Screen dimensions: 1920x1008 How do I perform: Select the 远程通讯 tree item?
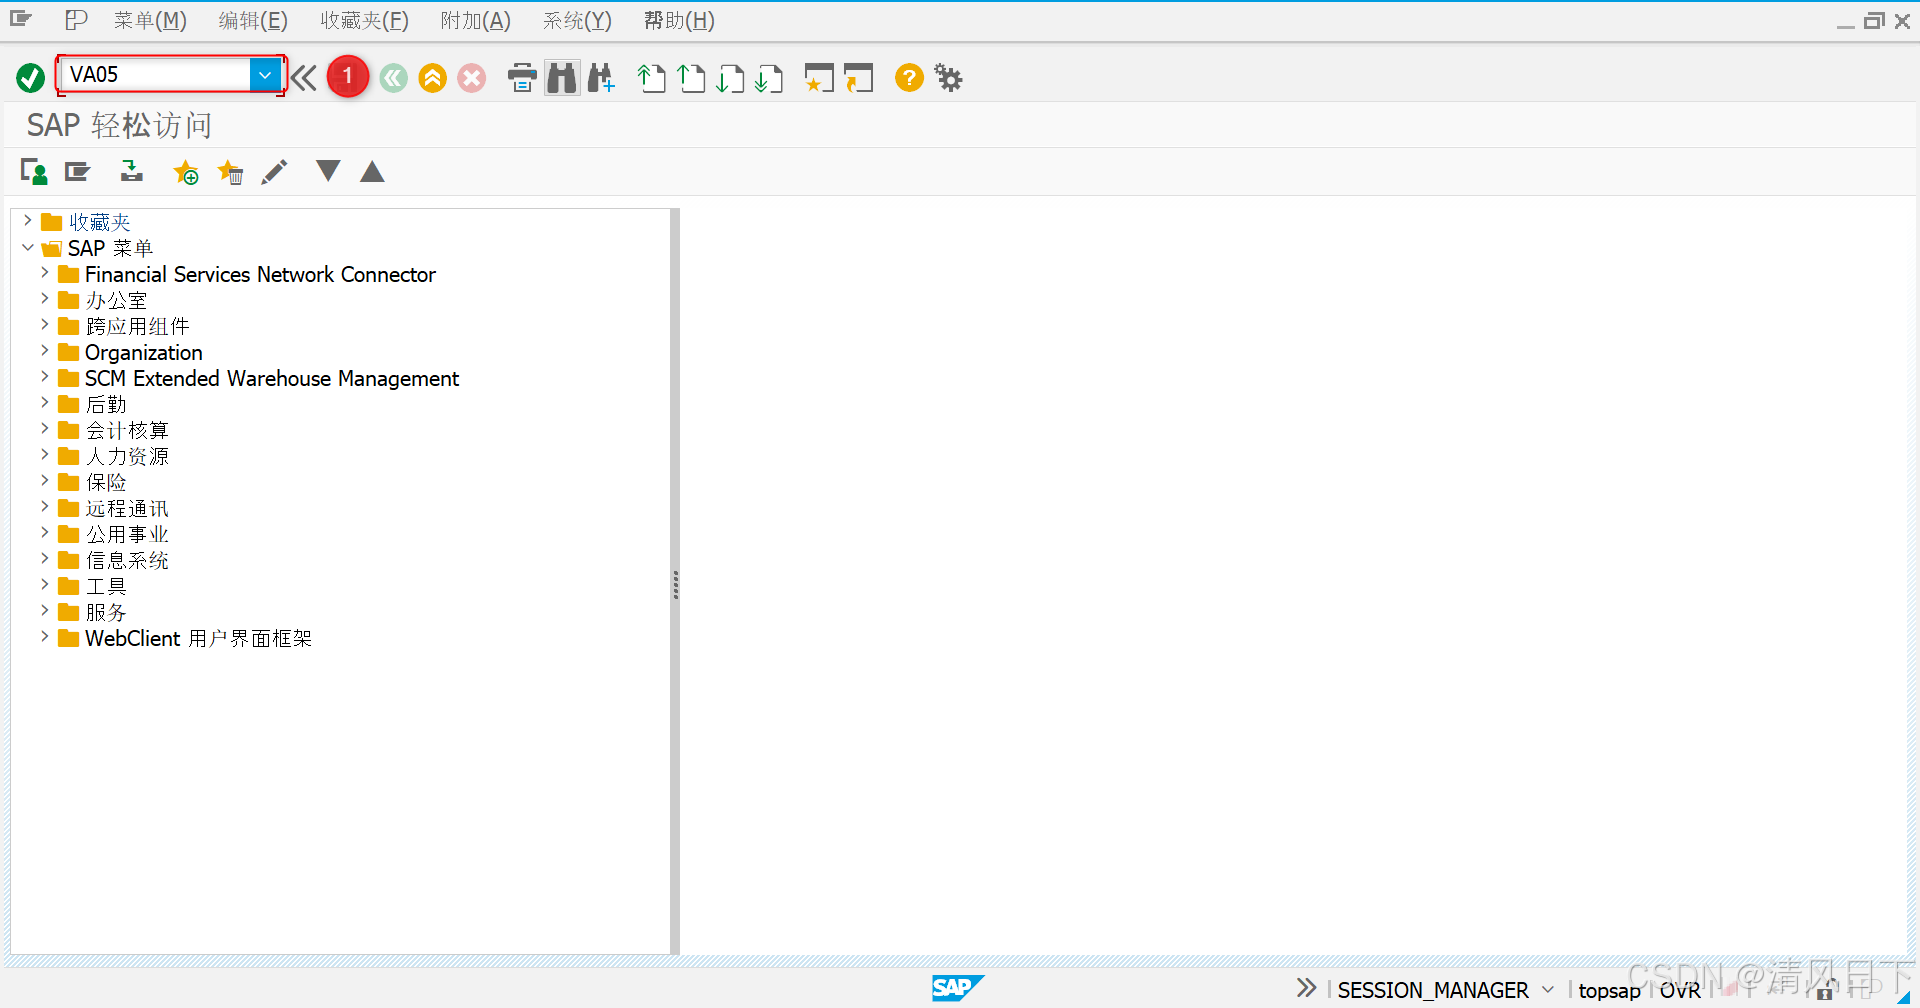click(x=127, y=508)
